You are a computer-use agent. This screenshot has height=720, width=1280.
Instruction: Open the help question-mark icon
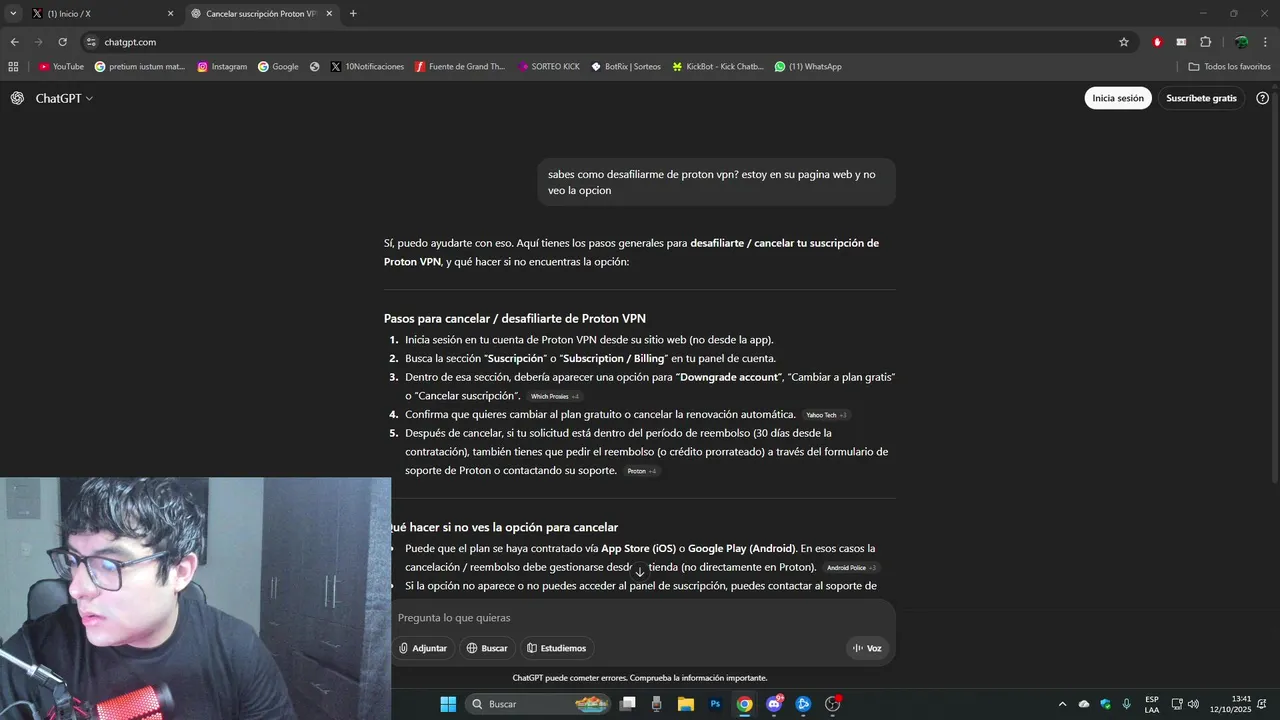coord(1262,98)
